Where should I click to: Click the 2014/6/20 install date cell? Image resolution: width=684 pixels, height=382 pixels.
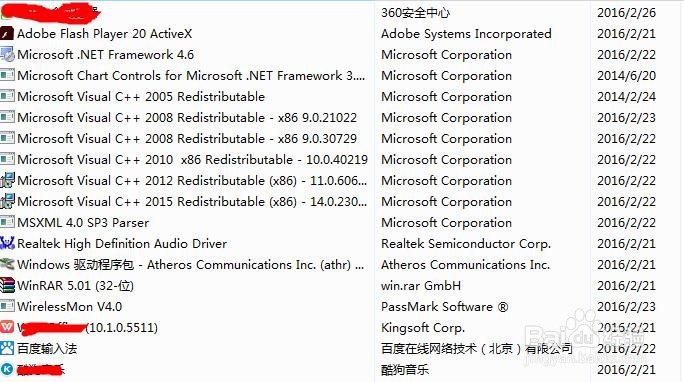click(626, 75)
